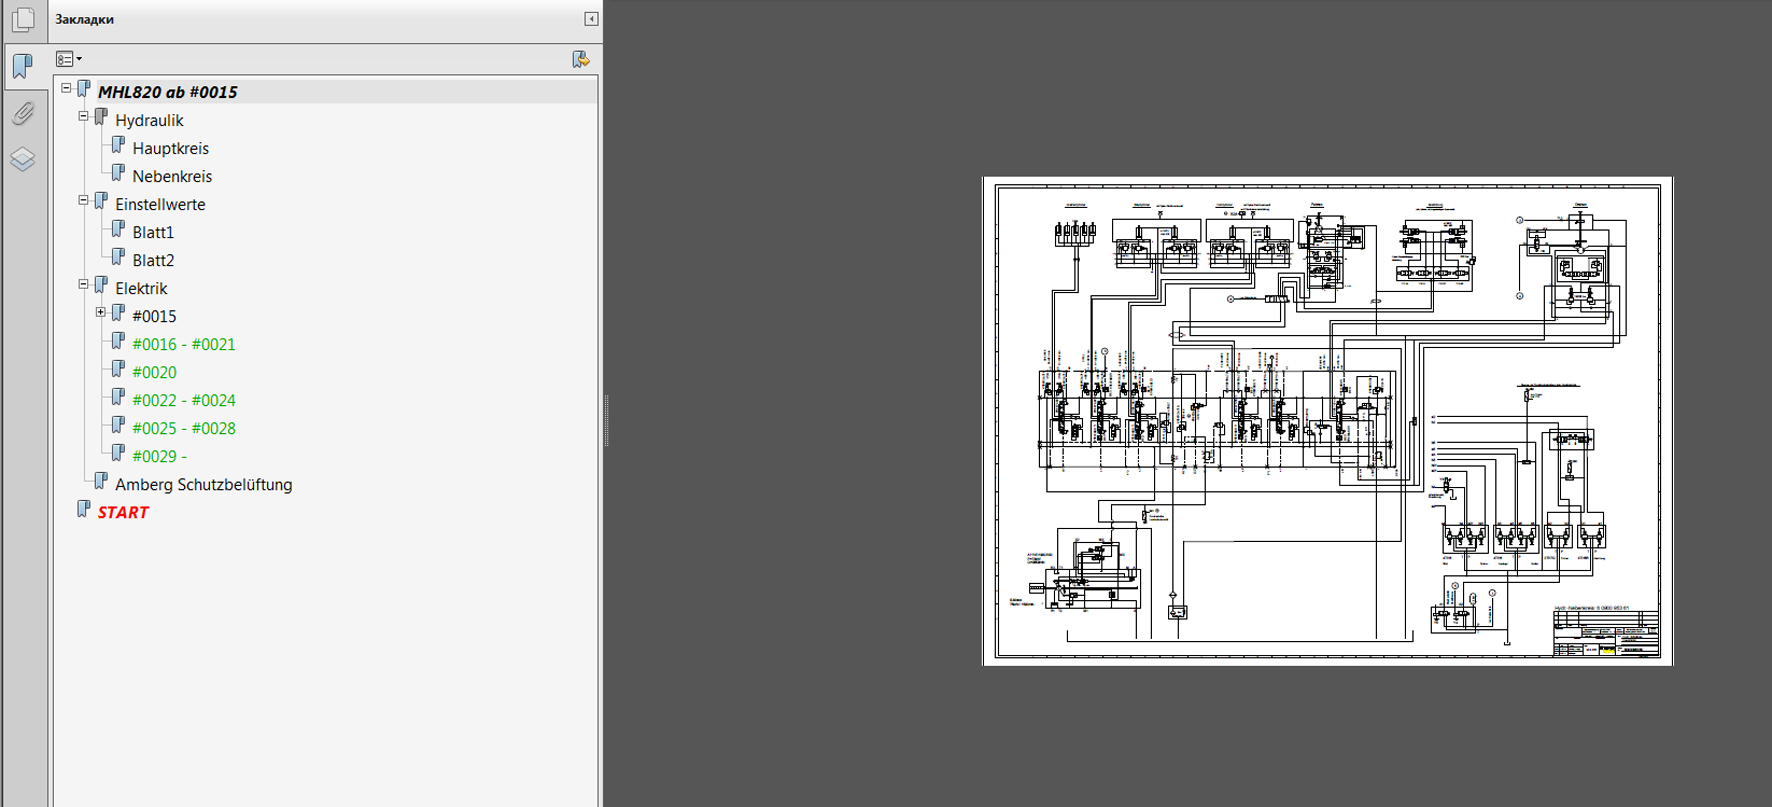Select the Hauptkreis bookmark
1772x807 pixels.
170,148
